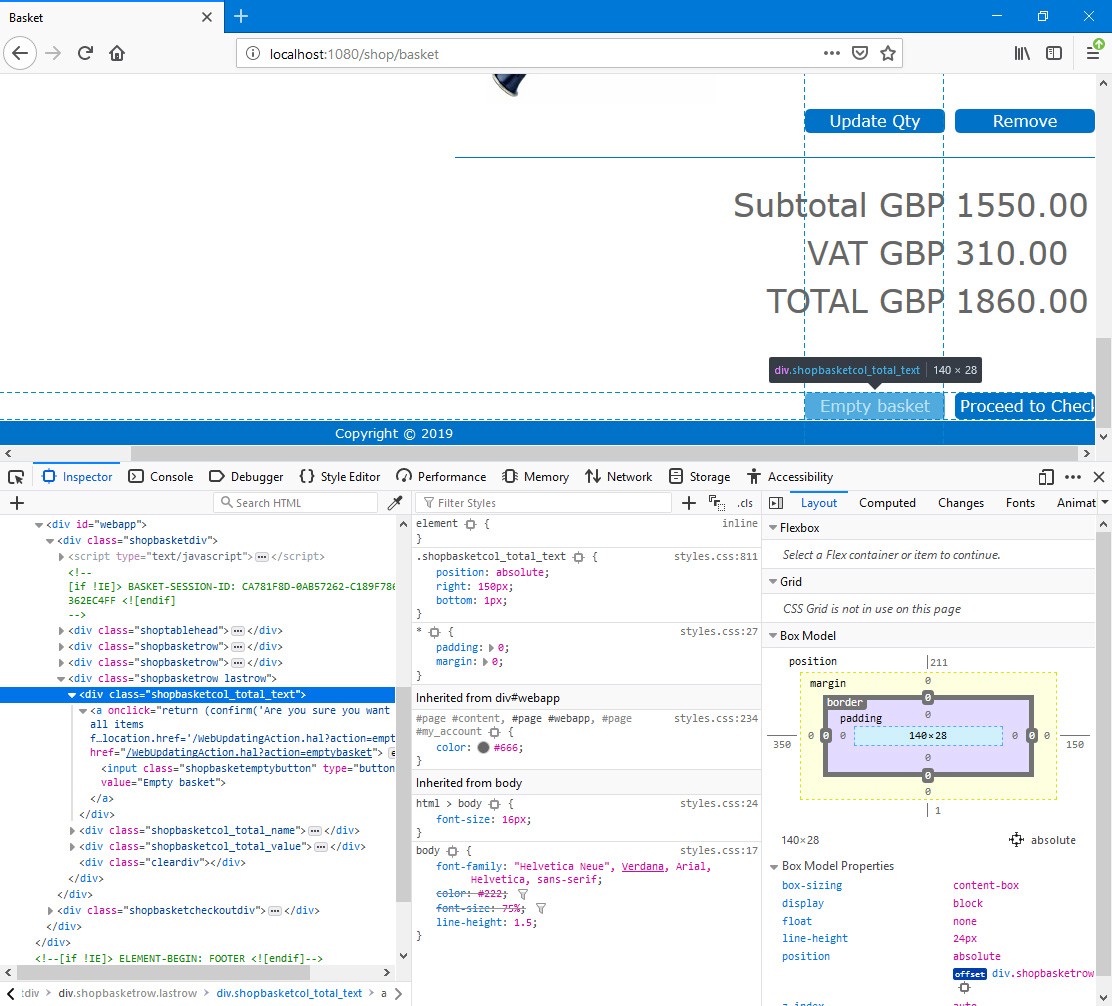Image resolution: width=1112 pixels, height=1006 pixels.
Task: Expand shopbasketcol_total_value div node
Action: pos(72,847)
